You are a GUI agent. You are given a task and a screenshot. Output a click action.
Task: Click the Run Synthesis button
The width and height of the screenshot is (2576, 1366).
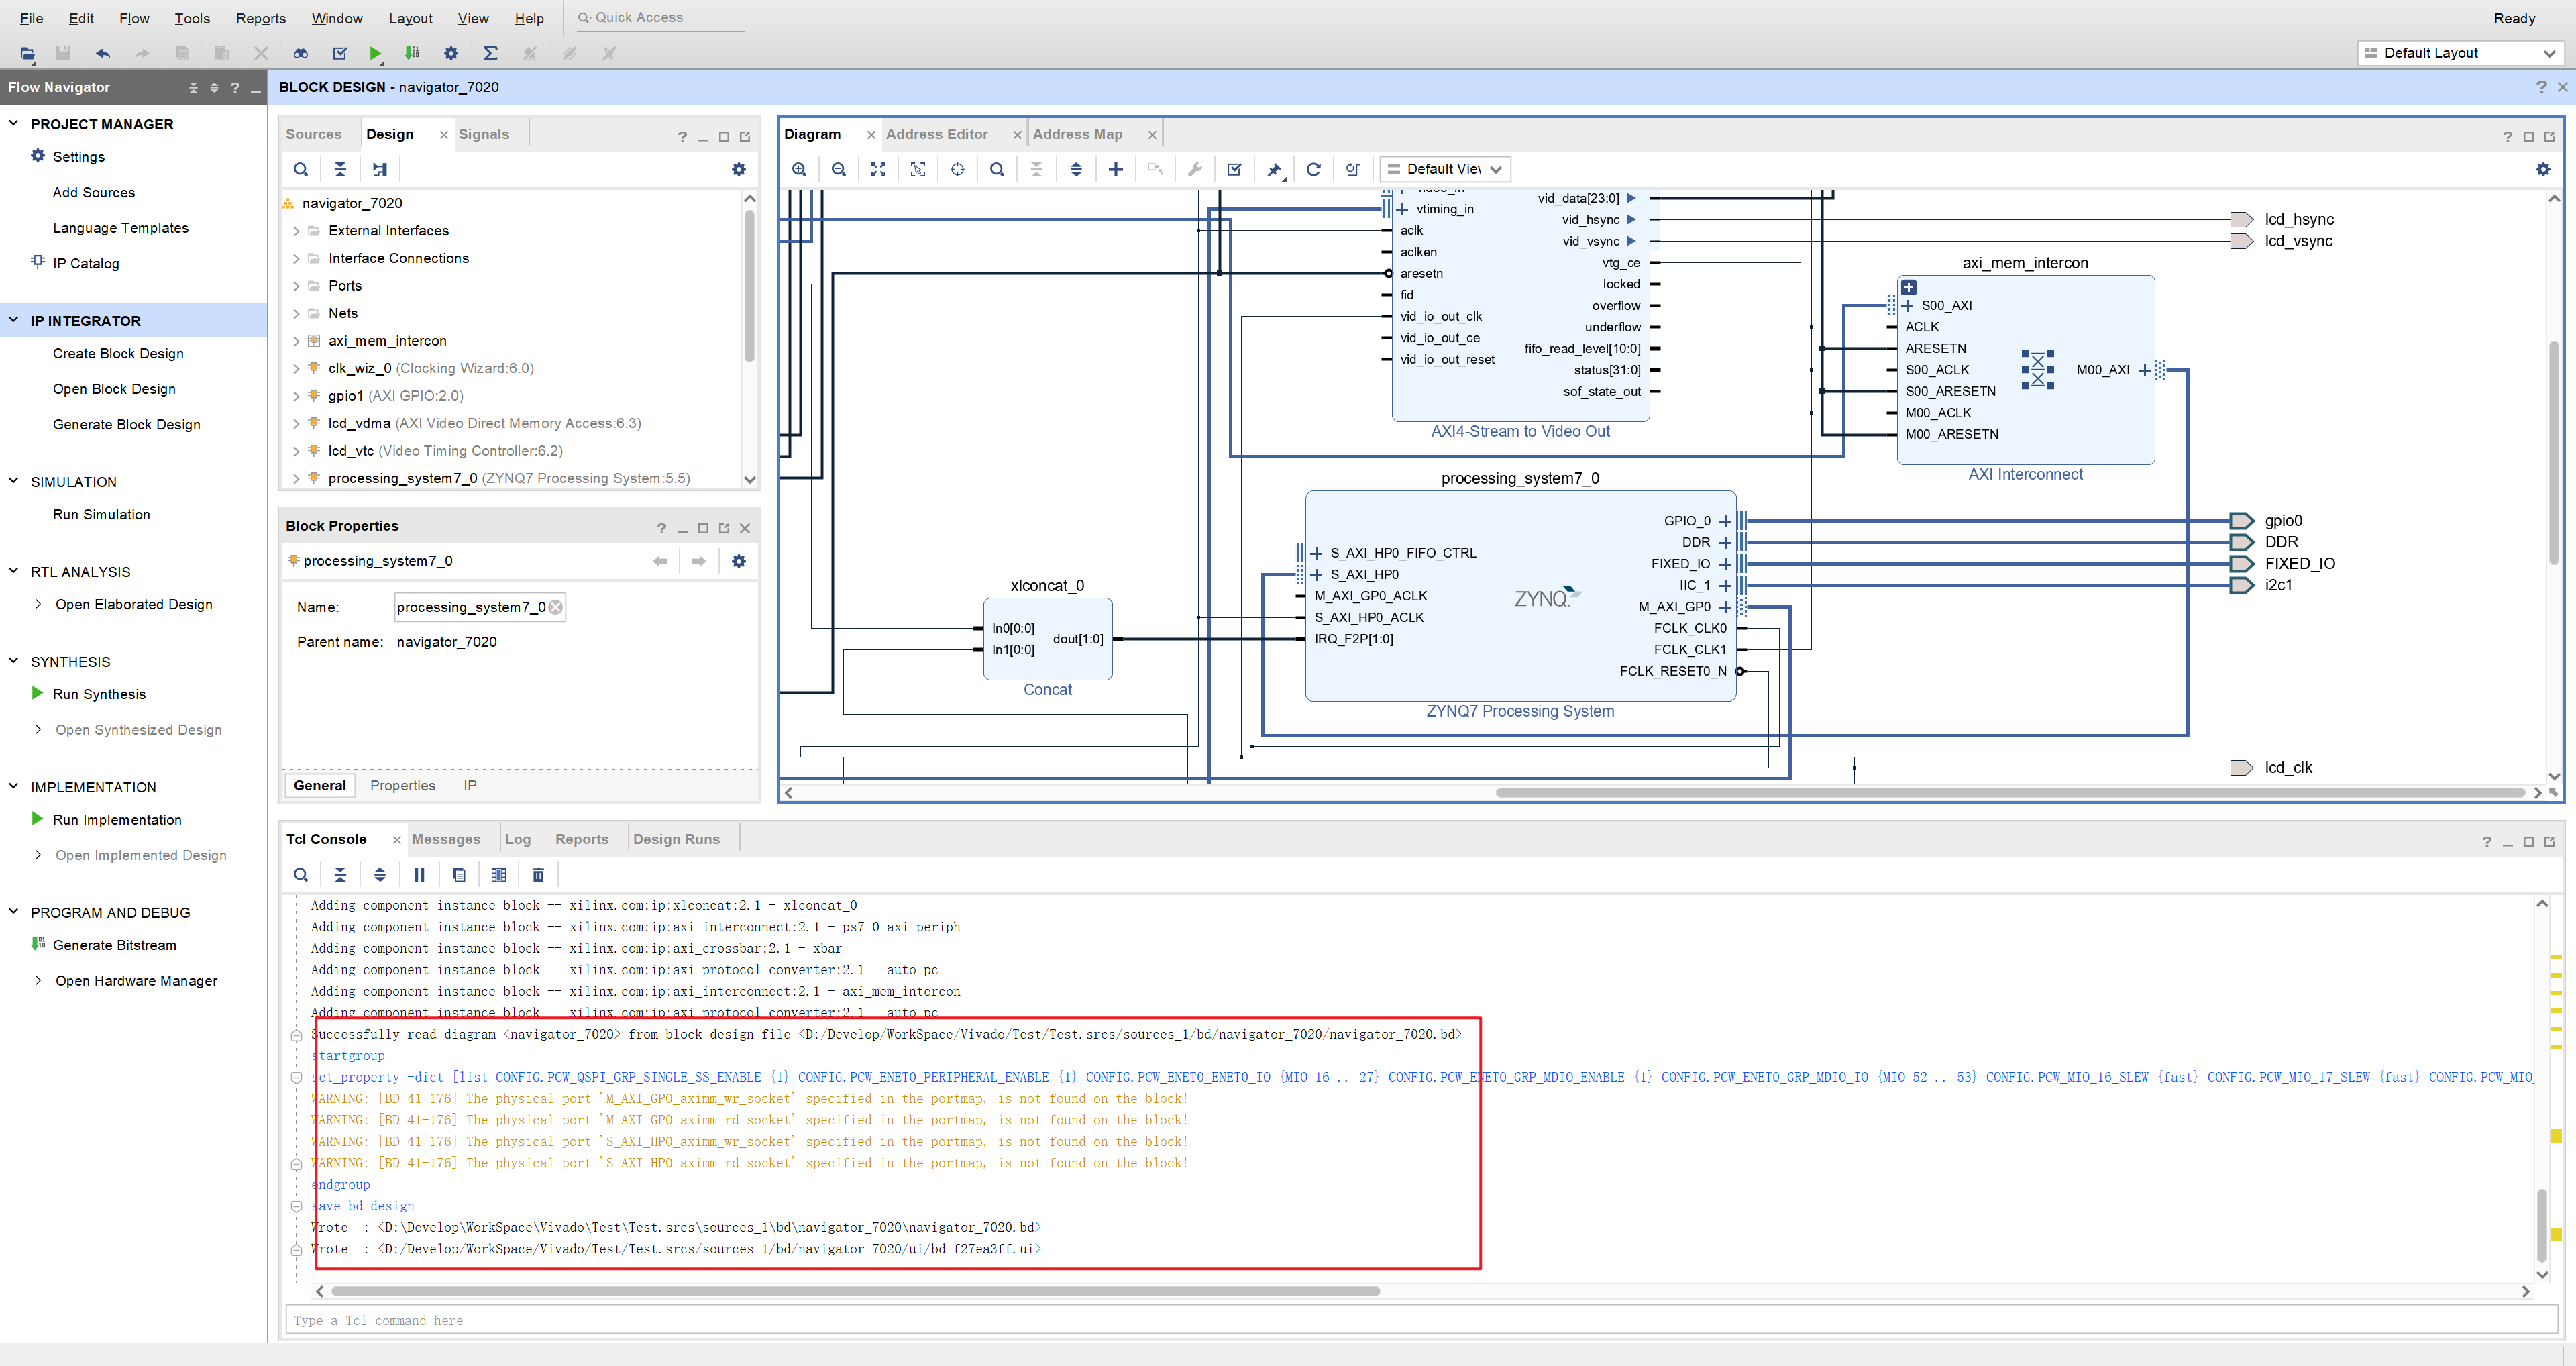99,693
